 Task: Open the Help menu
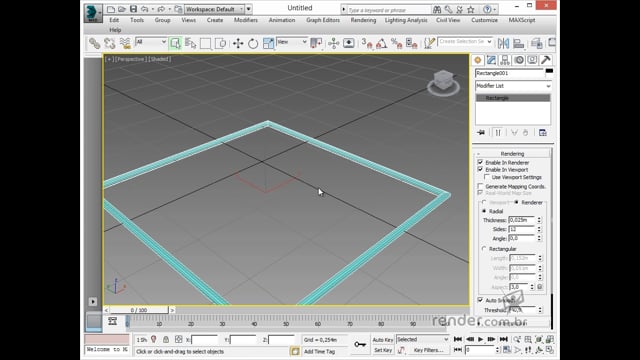click(115, 30)
